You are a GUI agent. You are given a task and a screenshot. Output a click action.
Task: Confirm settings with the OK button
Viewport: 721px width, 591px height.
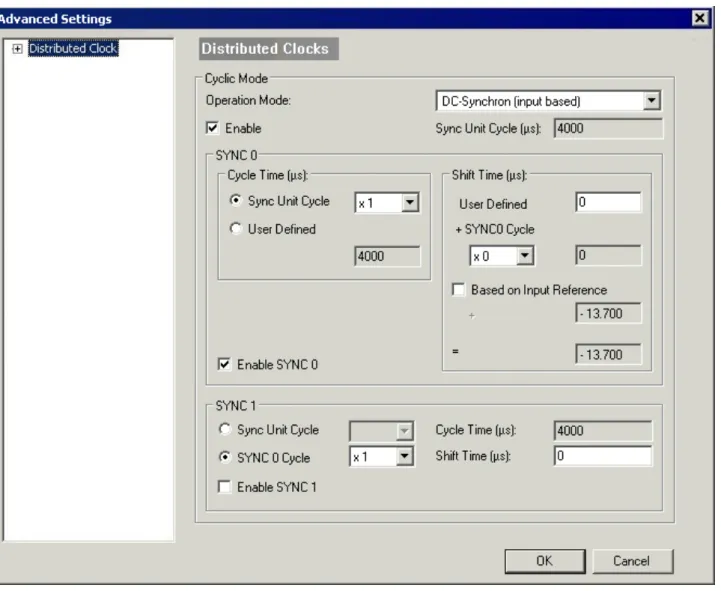[x=545, y=561]
